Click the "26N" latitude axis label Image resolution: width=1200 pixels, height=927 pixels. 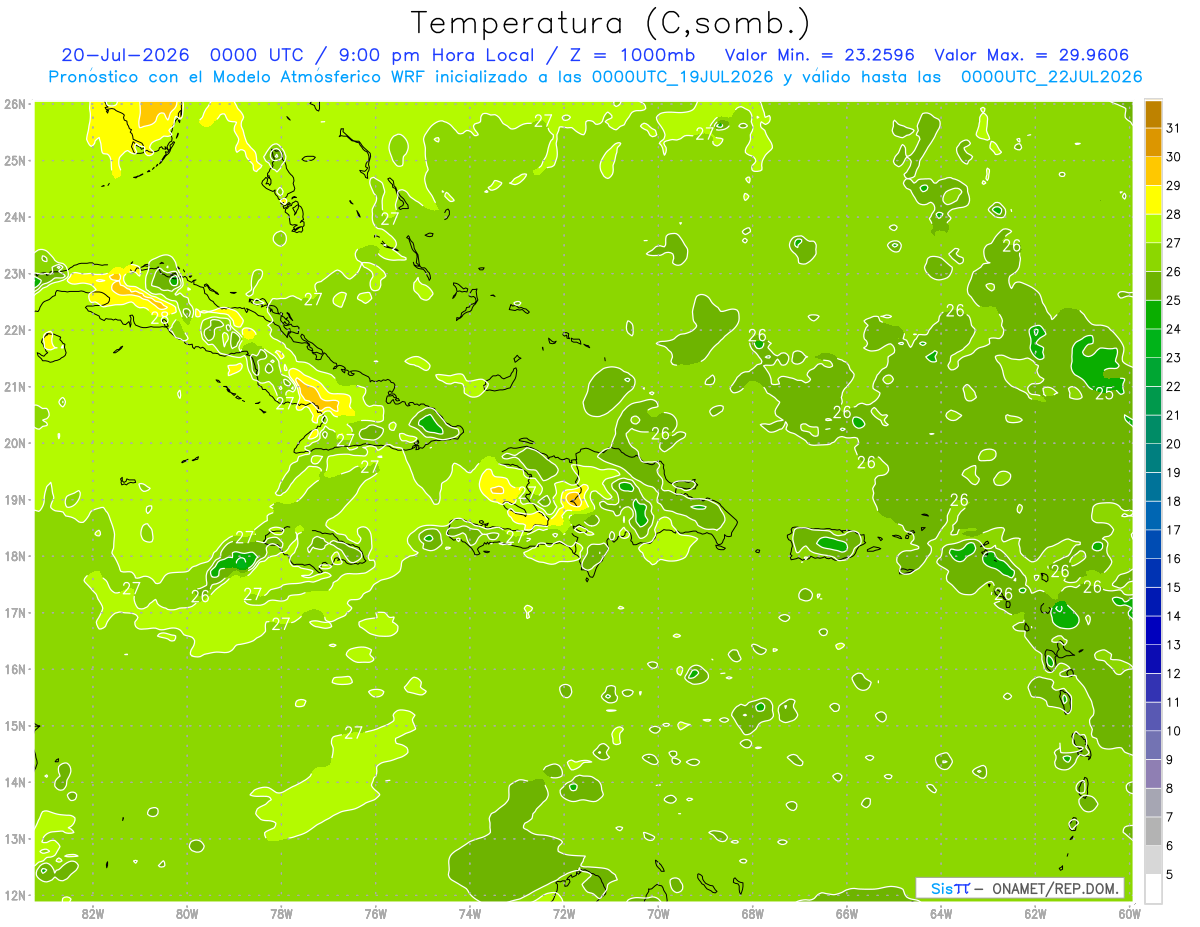click(x=14, y=104)
